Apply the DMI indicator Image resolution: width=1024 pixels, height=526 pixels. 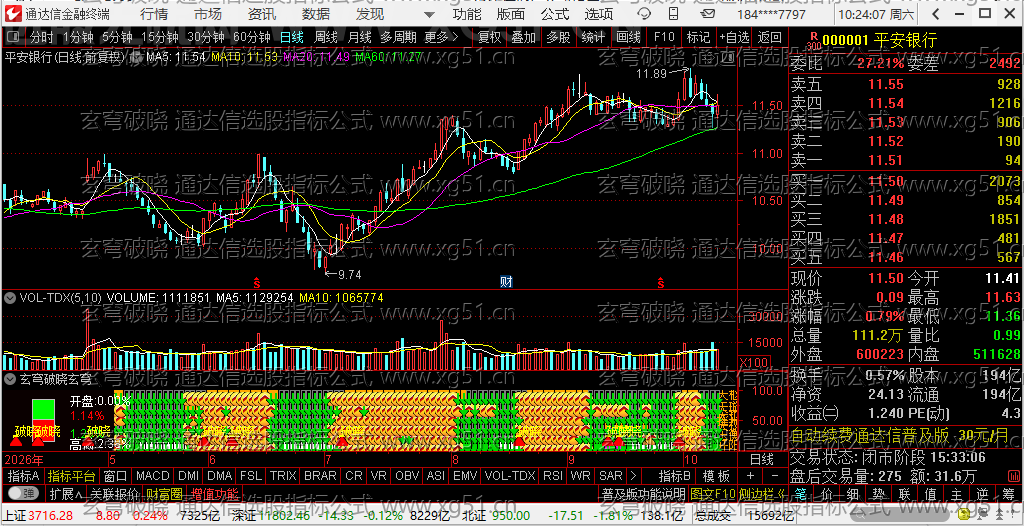(189, 476)
